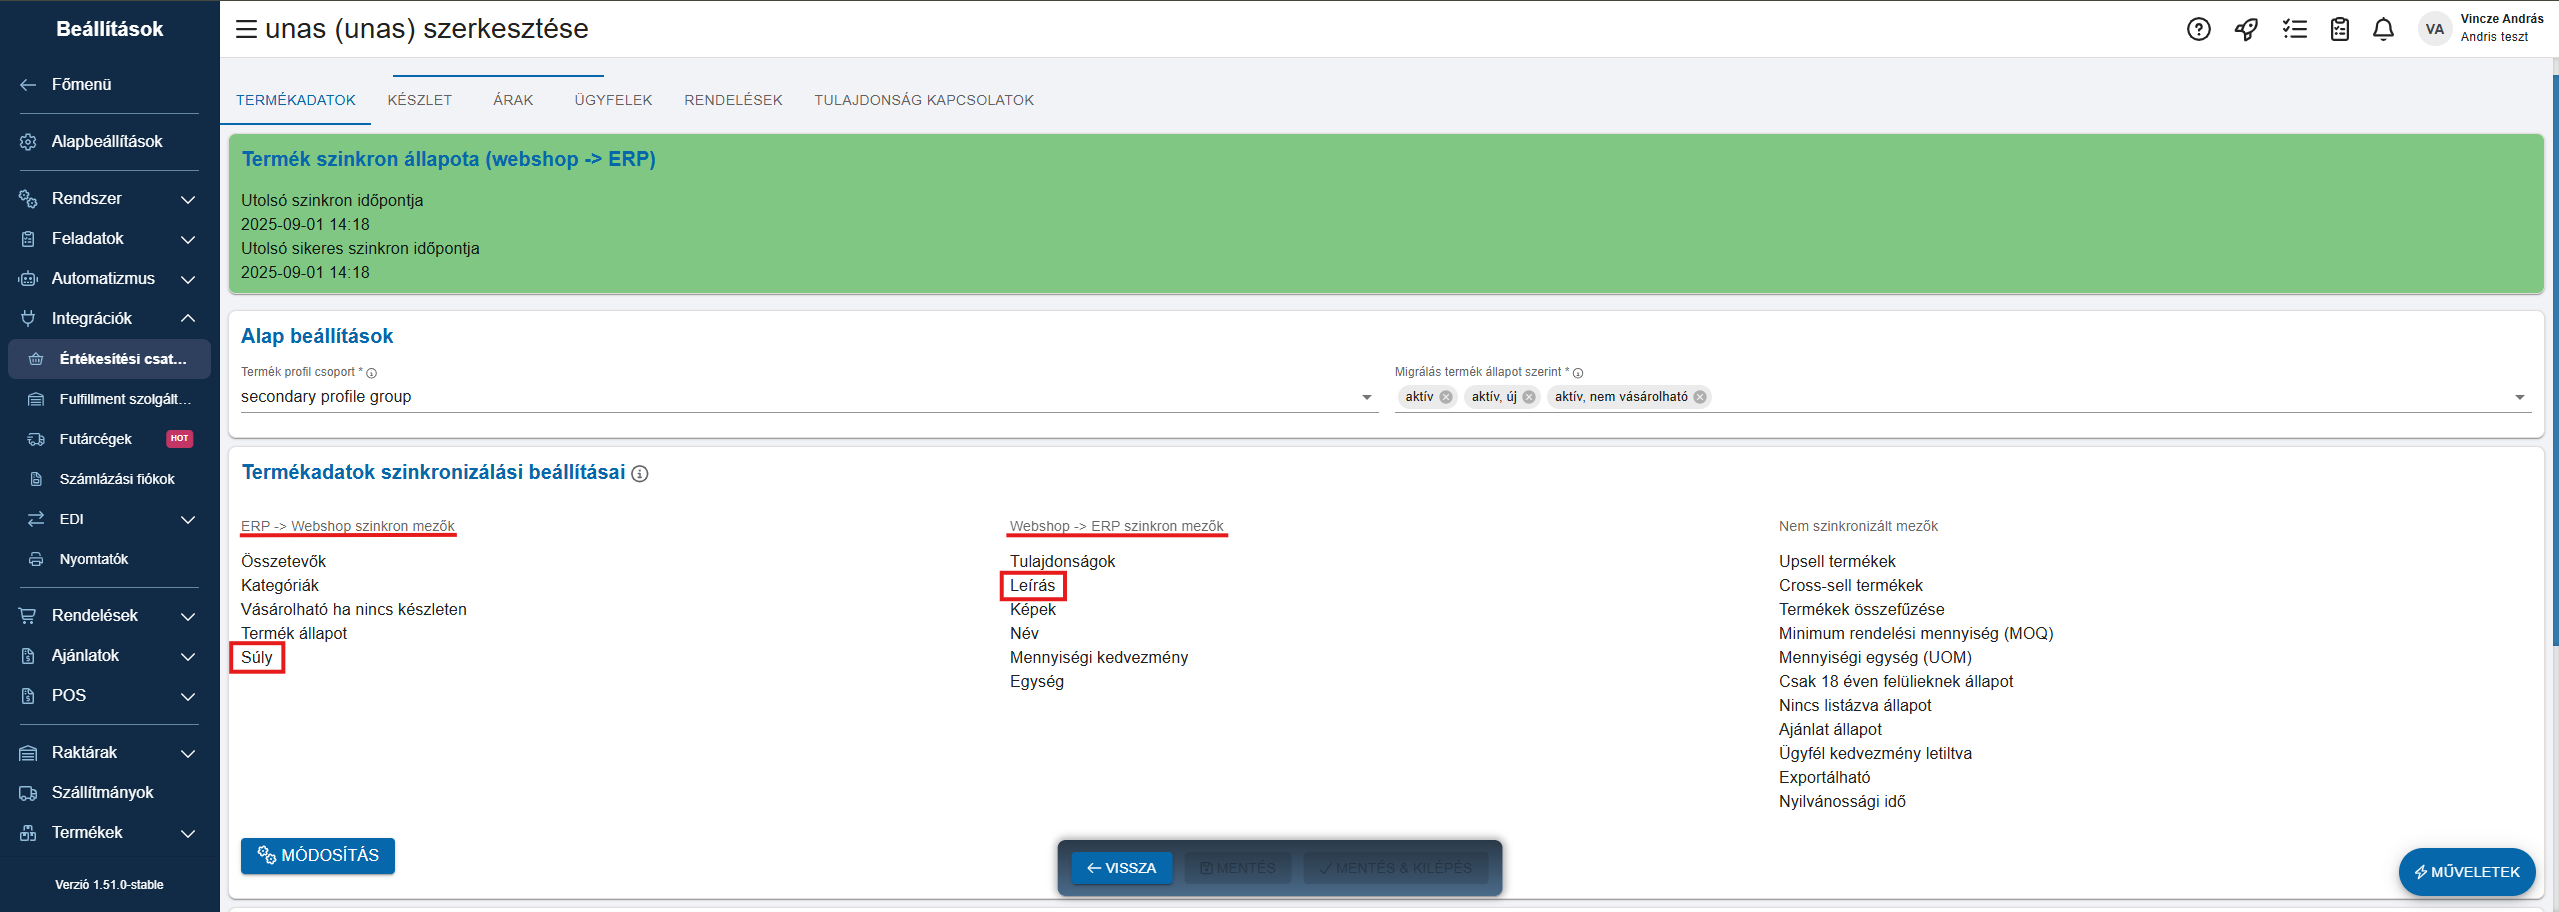Viewport: 2559px width, 912px height.
Task: Open the RENDELÉSEK tab
Action: pyautogui.click(x=733, y=100)
